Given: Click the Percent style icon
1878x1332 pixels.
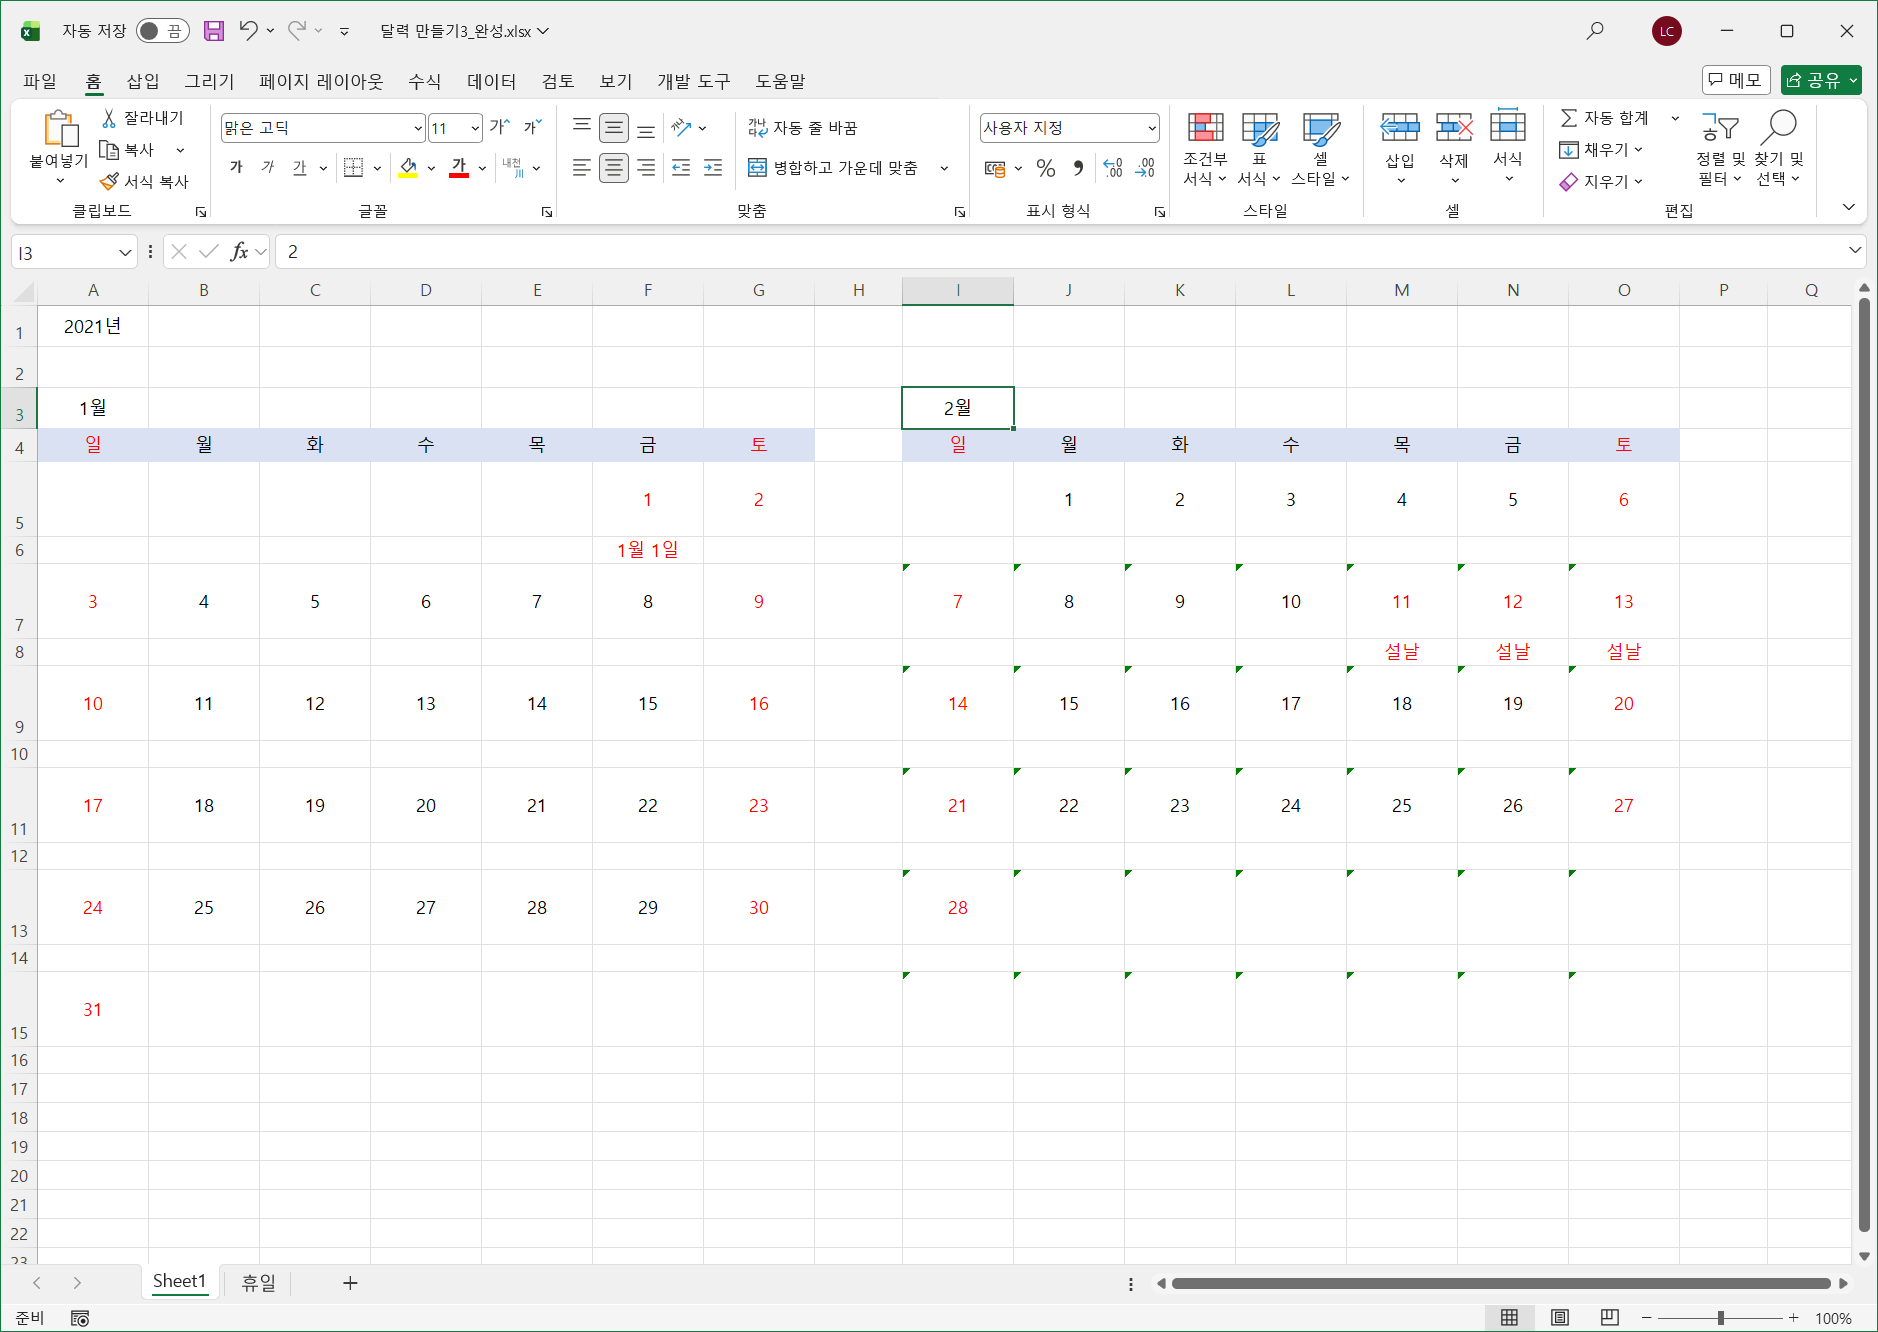Looking at the screenshot, I should [x=1046, y=168].
